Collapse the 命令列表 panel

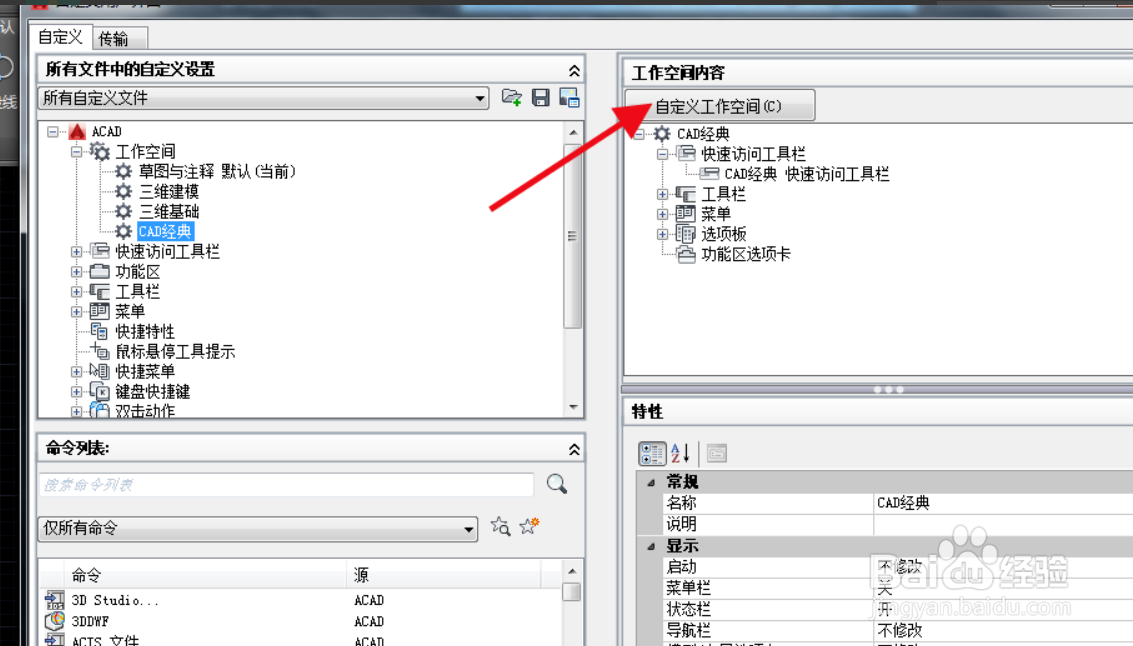[x=574, y=449]
